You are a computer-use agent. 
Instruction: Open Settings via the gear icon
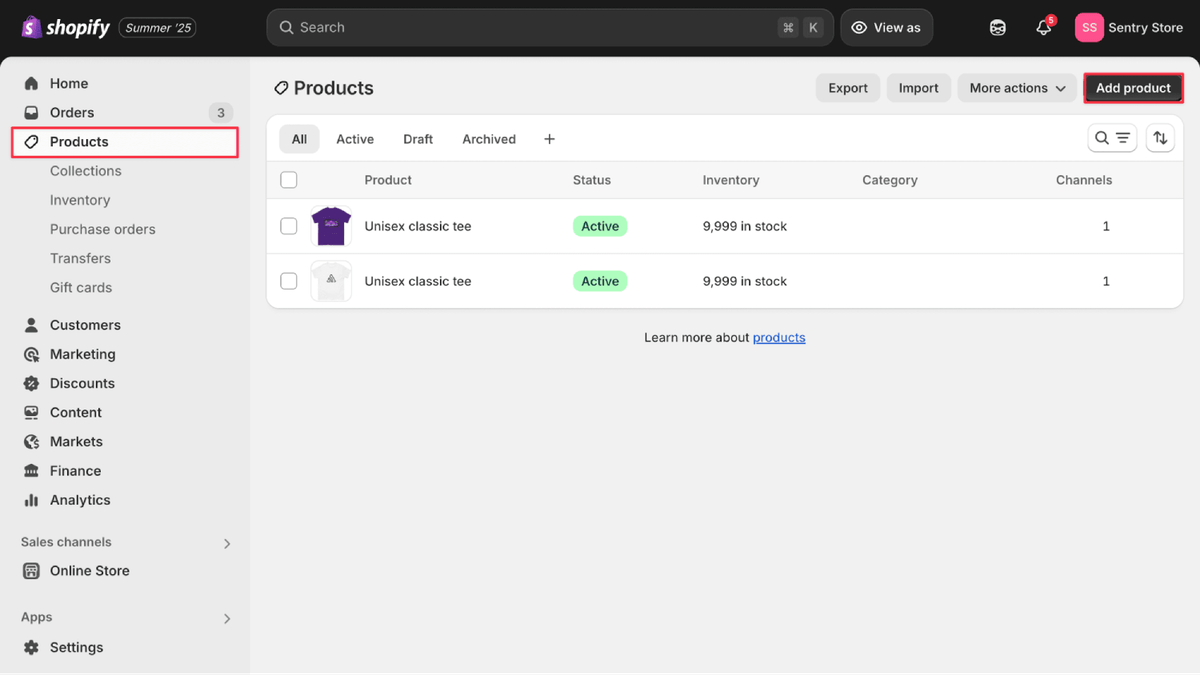(34, 647)
